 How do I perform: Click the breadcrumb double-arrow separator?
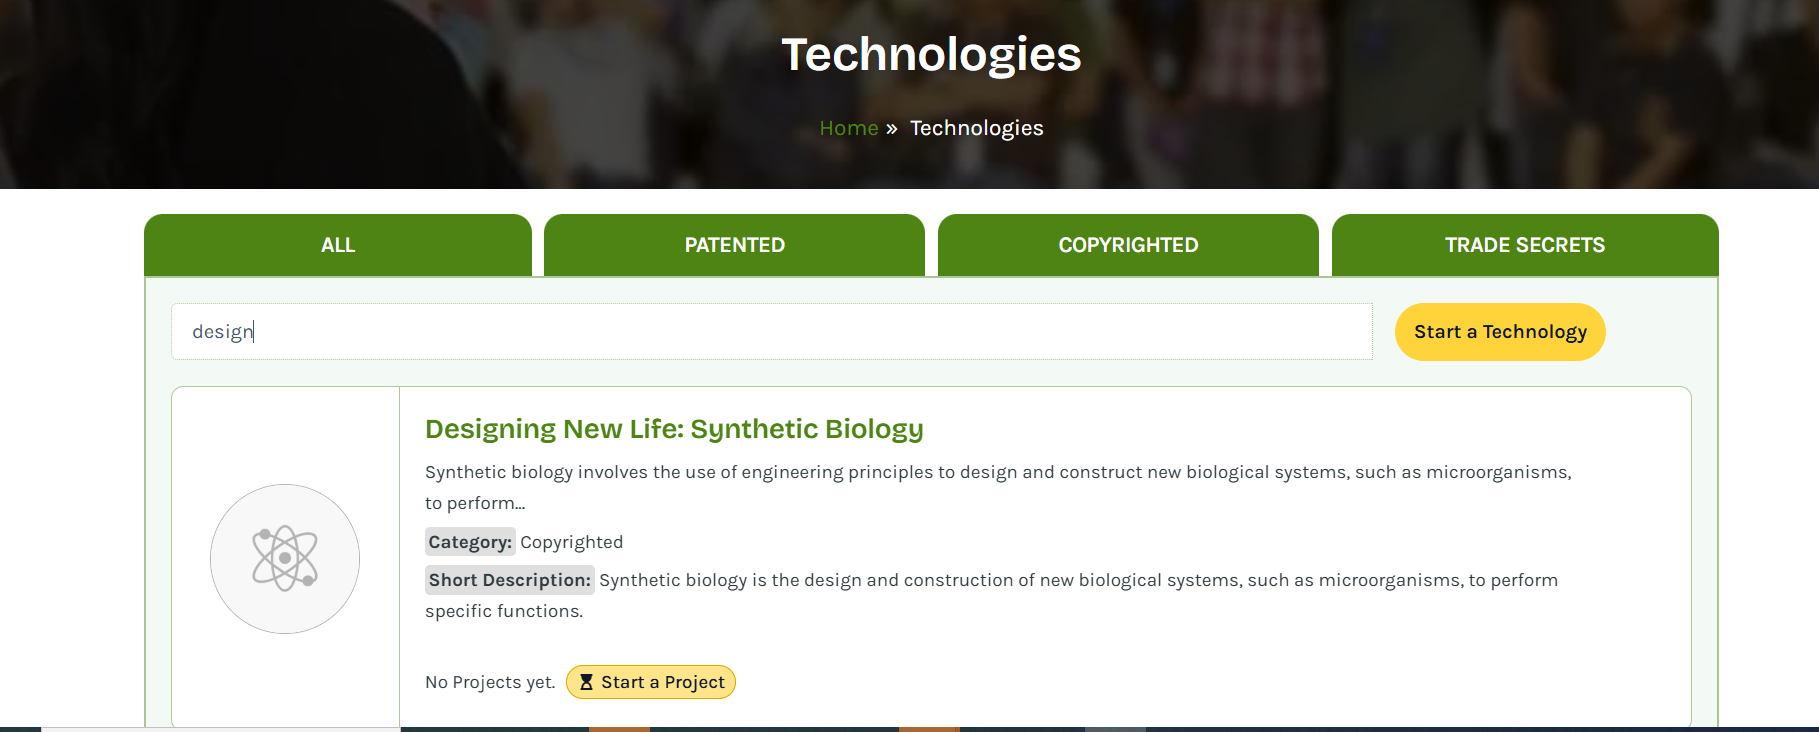pos(891,129)
